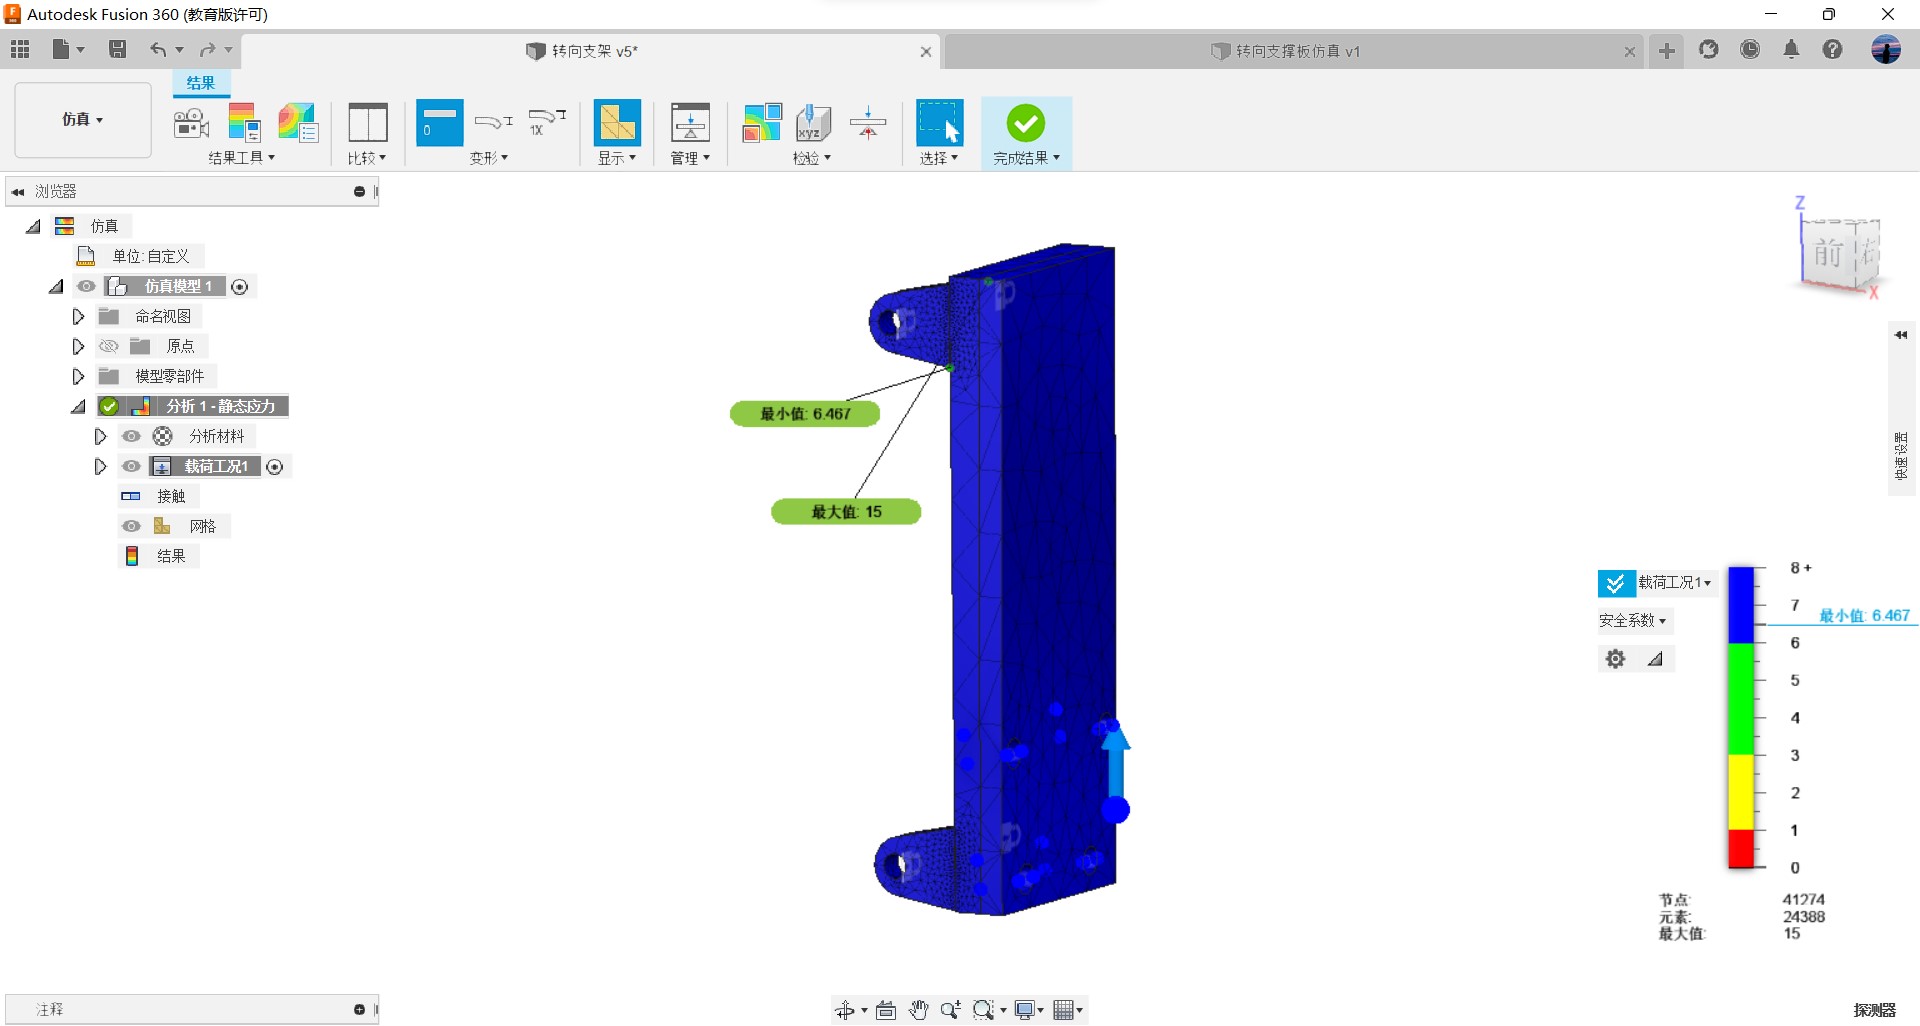Click the compare views icon

point(367,123)
